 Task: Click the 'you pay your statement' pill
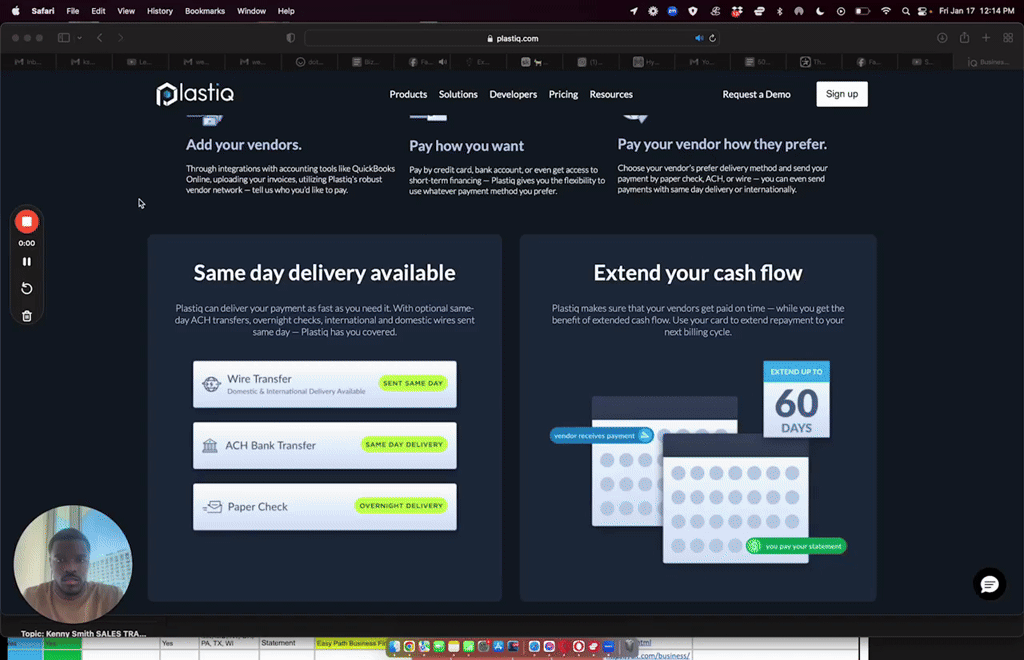click(x=796, y=546)
